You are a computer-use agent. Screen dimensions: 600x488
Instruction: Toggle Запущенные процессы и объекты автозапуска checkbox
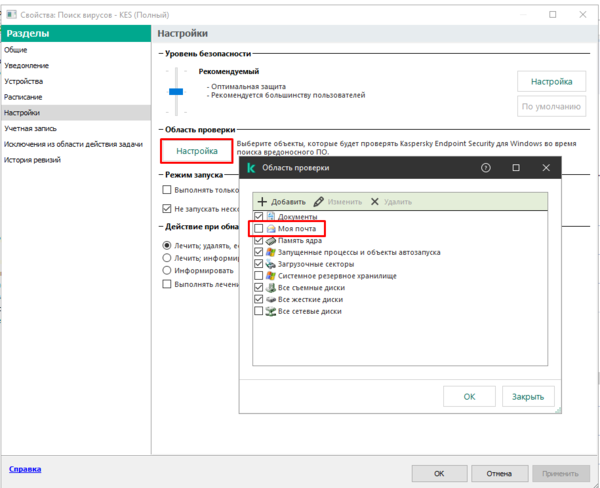[x=259, y=252]
